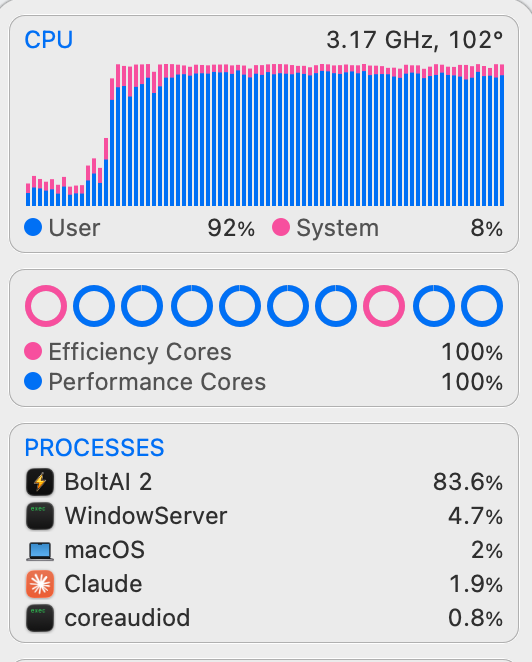Click the 3.17 GHz, 102° readout
Image resolution: width=532 pixels, height=662 pixels.
pyautogui.click(x=414, y=40)
